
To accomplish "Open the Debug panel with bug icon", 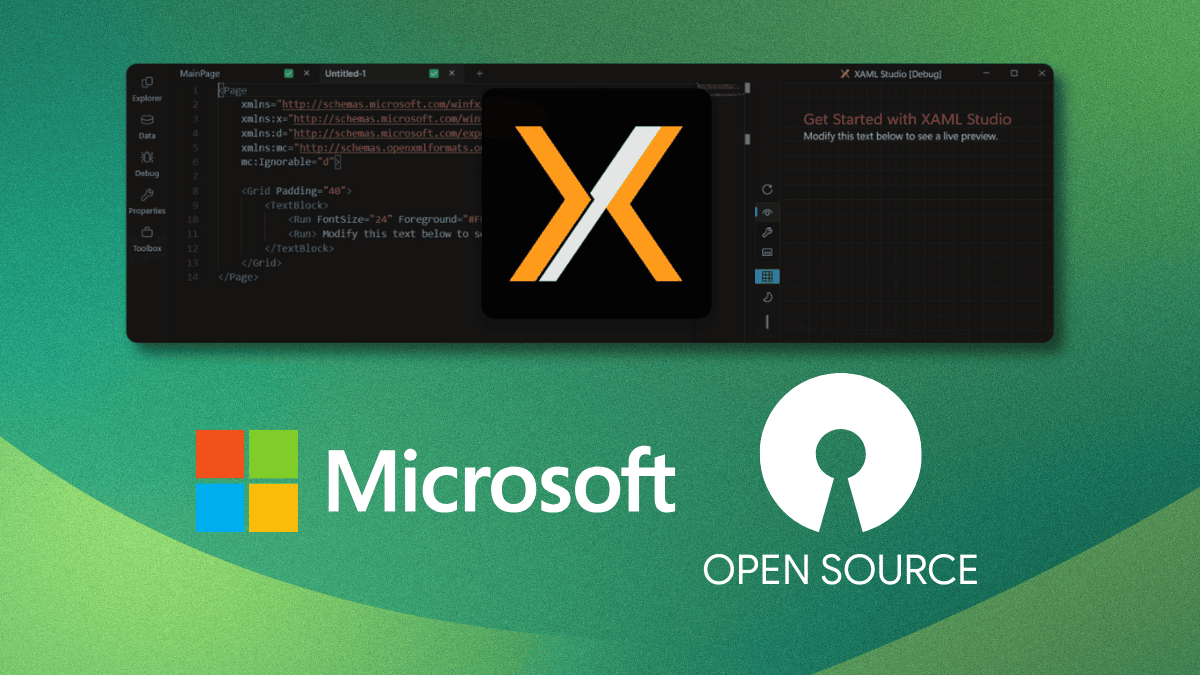I will (x=147, y=163).
